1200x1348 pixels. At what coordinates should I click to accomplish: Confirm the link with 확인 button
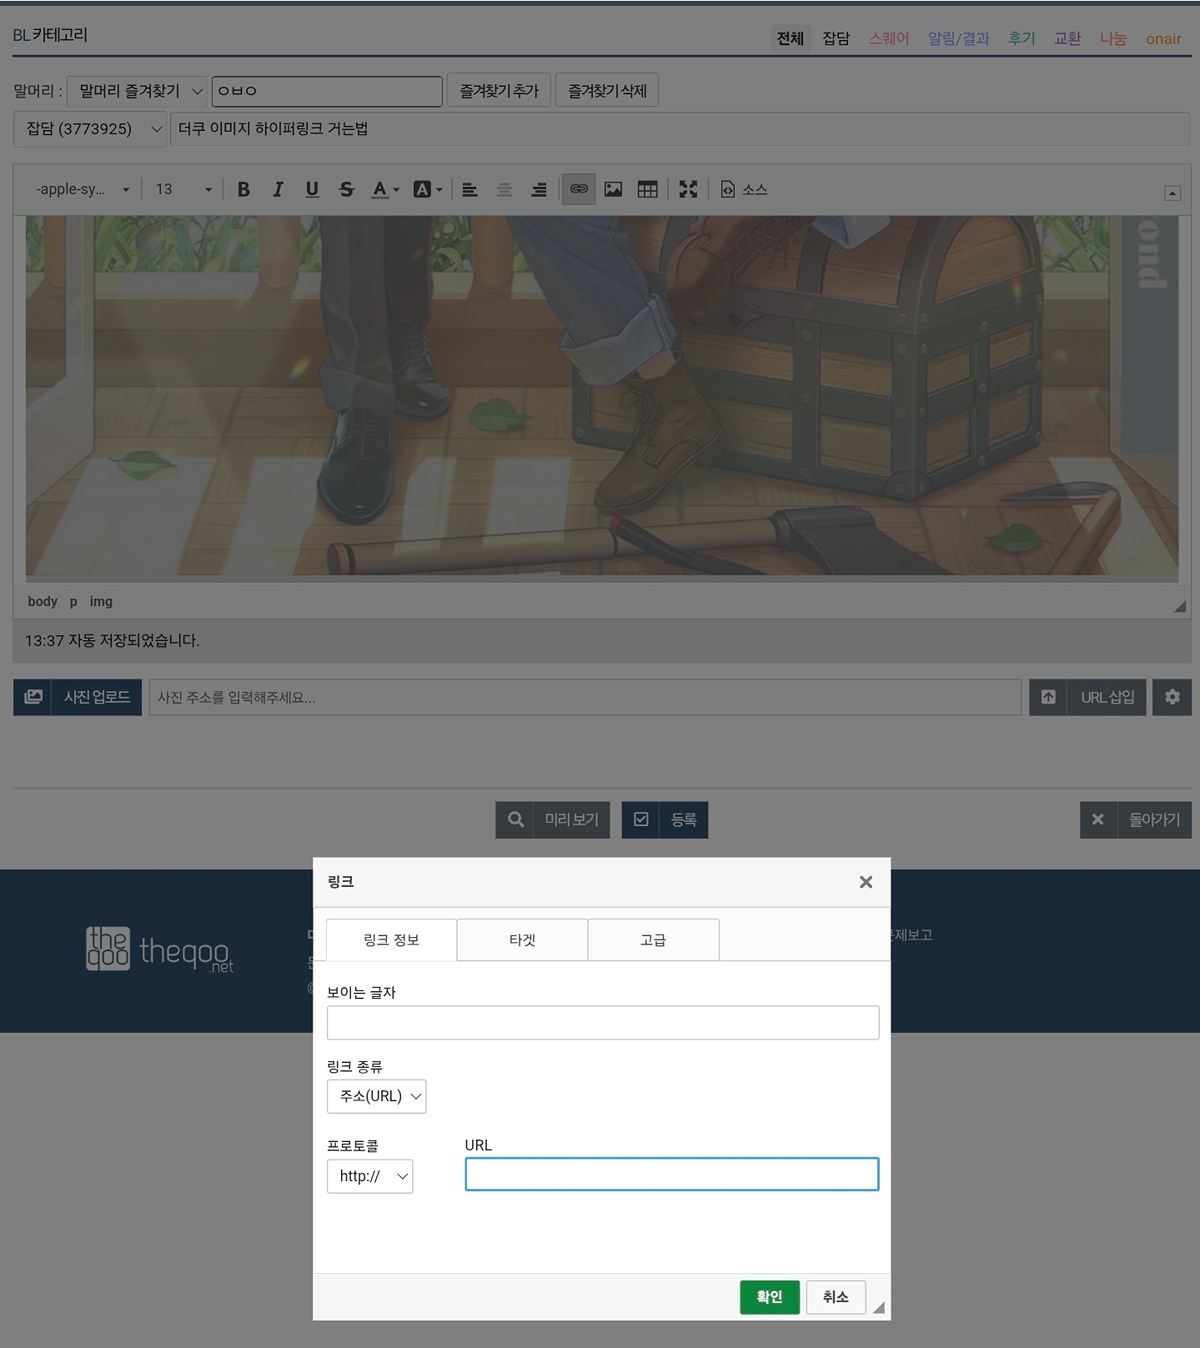[769, 1297]
